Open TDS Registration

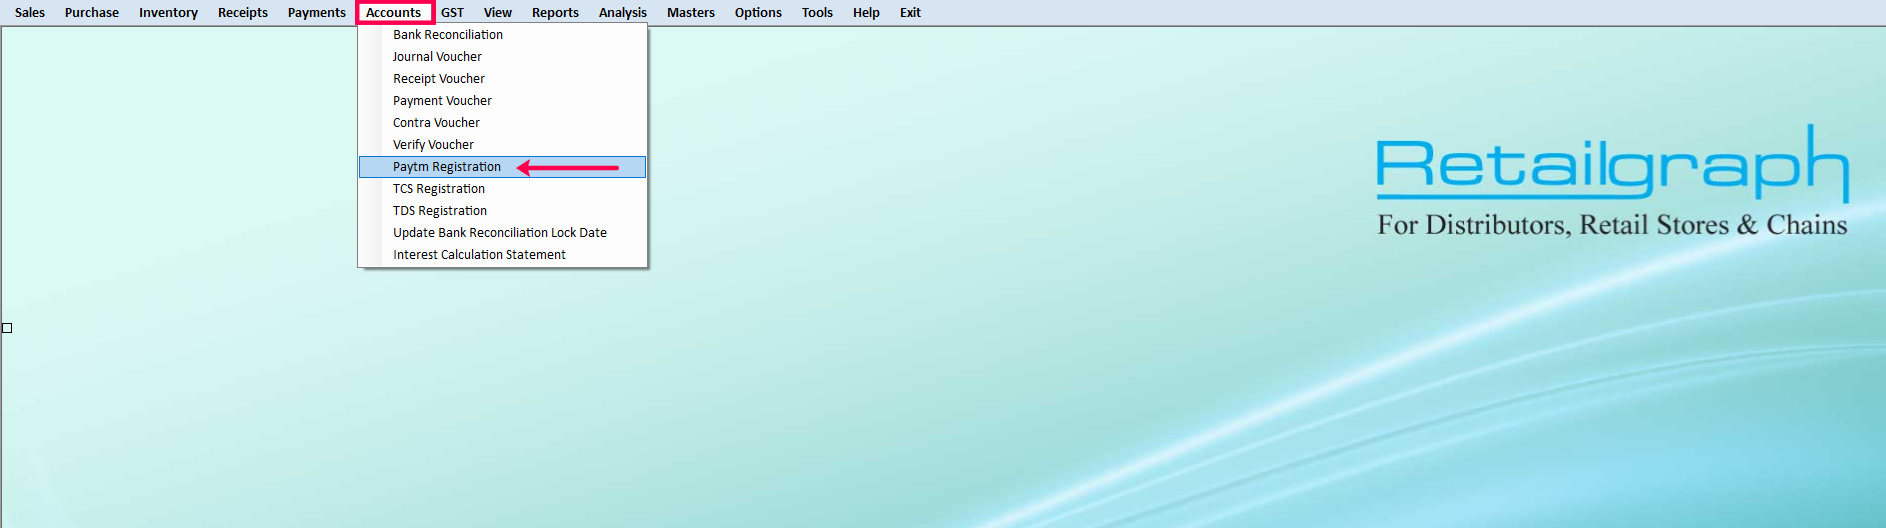(502, 211)
